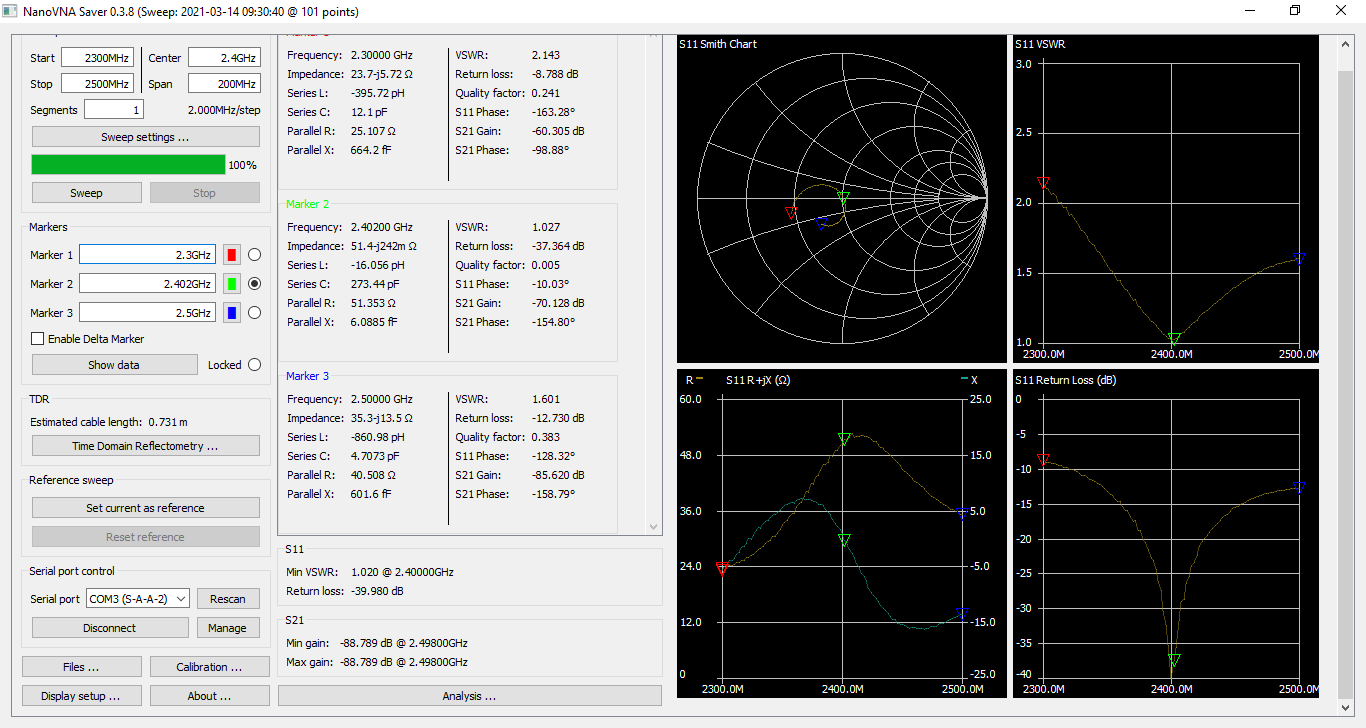This screenshot has height=728, width=1366.
Task: Open the Calibration window
Action: tap(209, 667)
